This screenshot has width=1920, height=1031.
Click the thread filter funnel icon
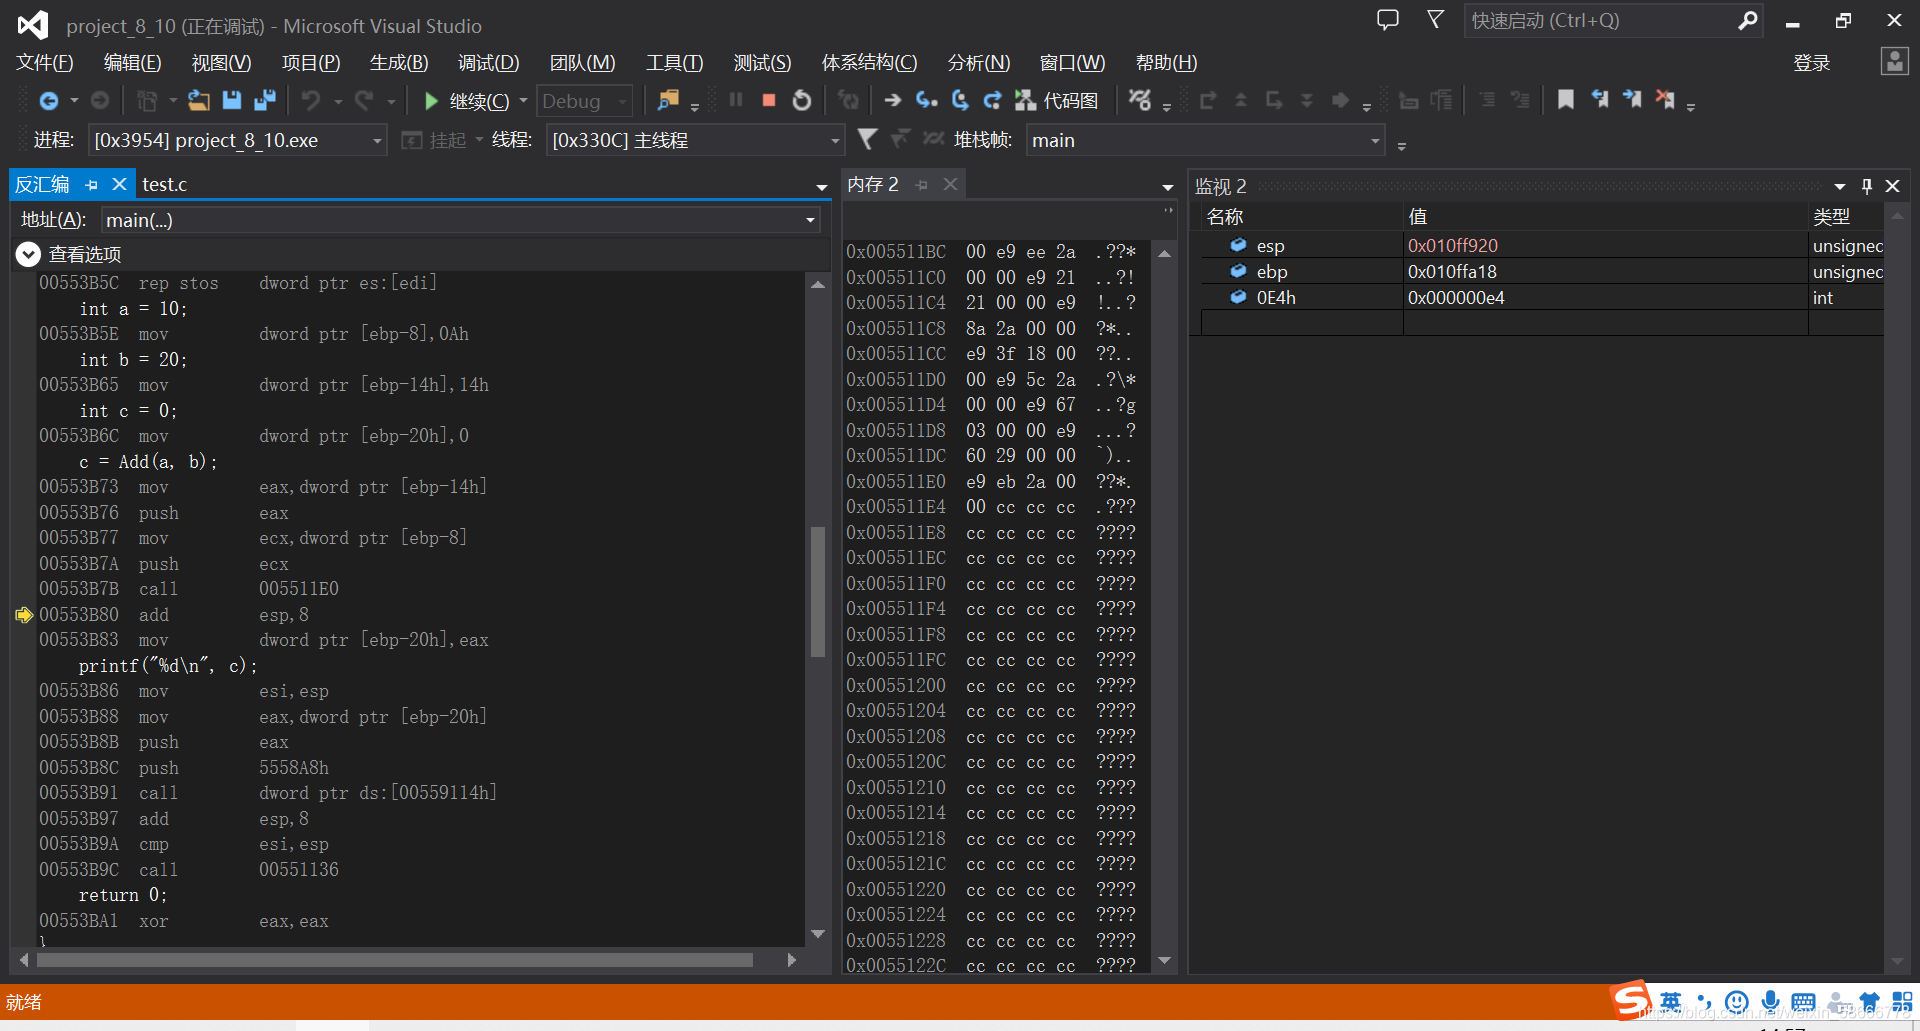[867, 140]
